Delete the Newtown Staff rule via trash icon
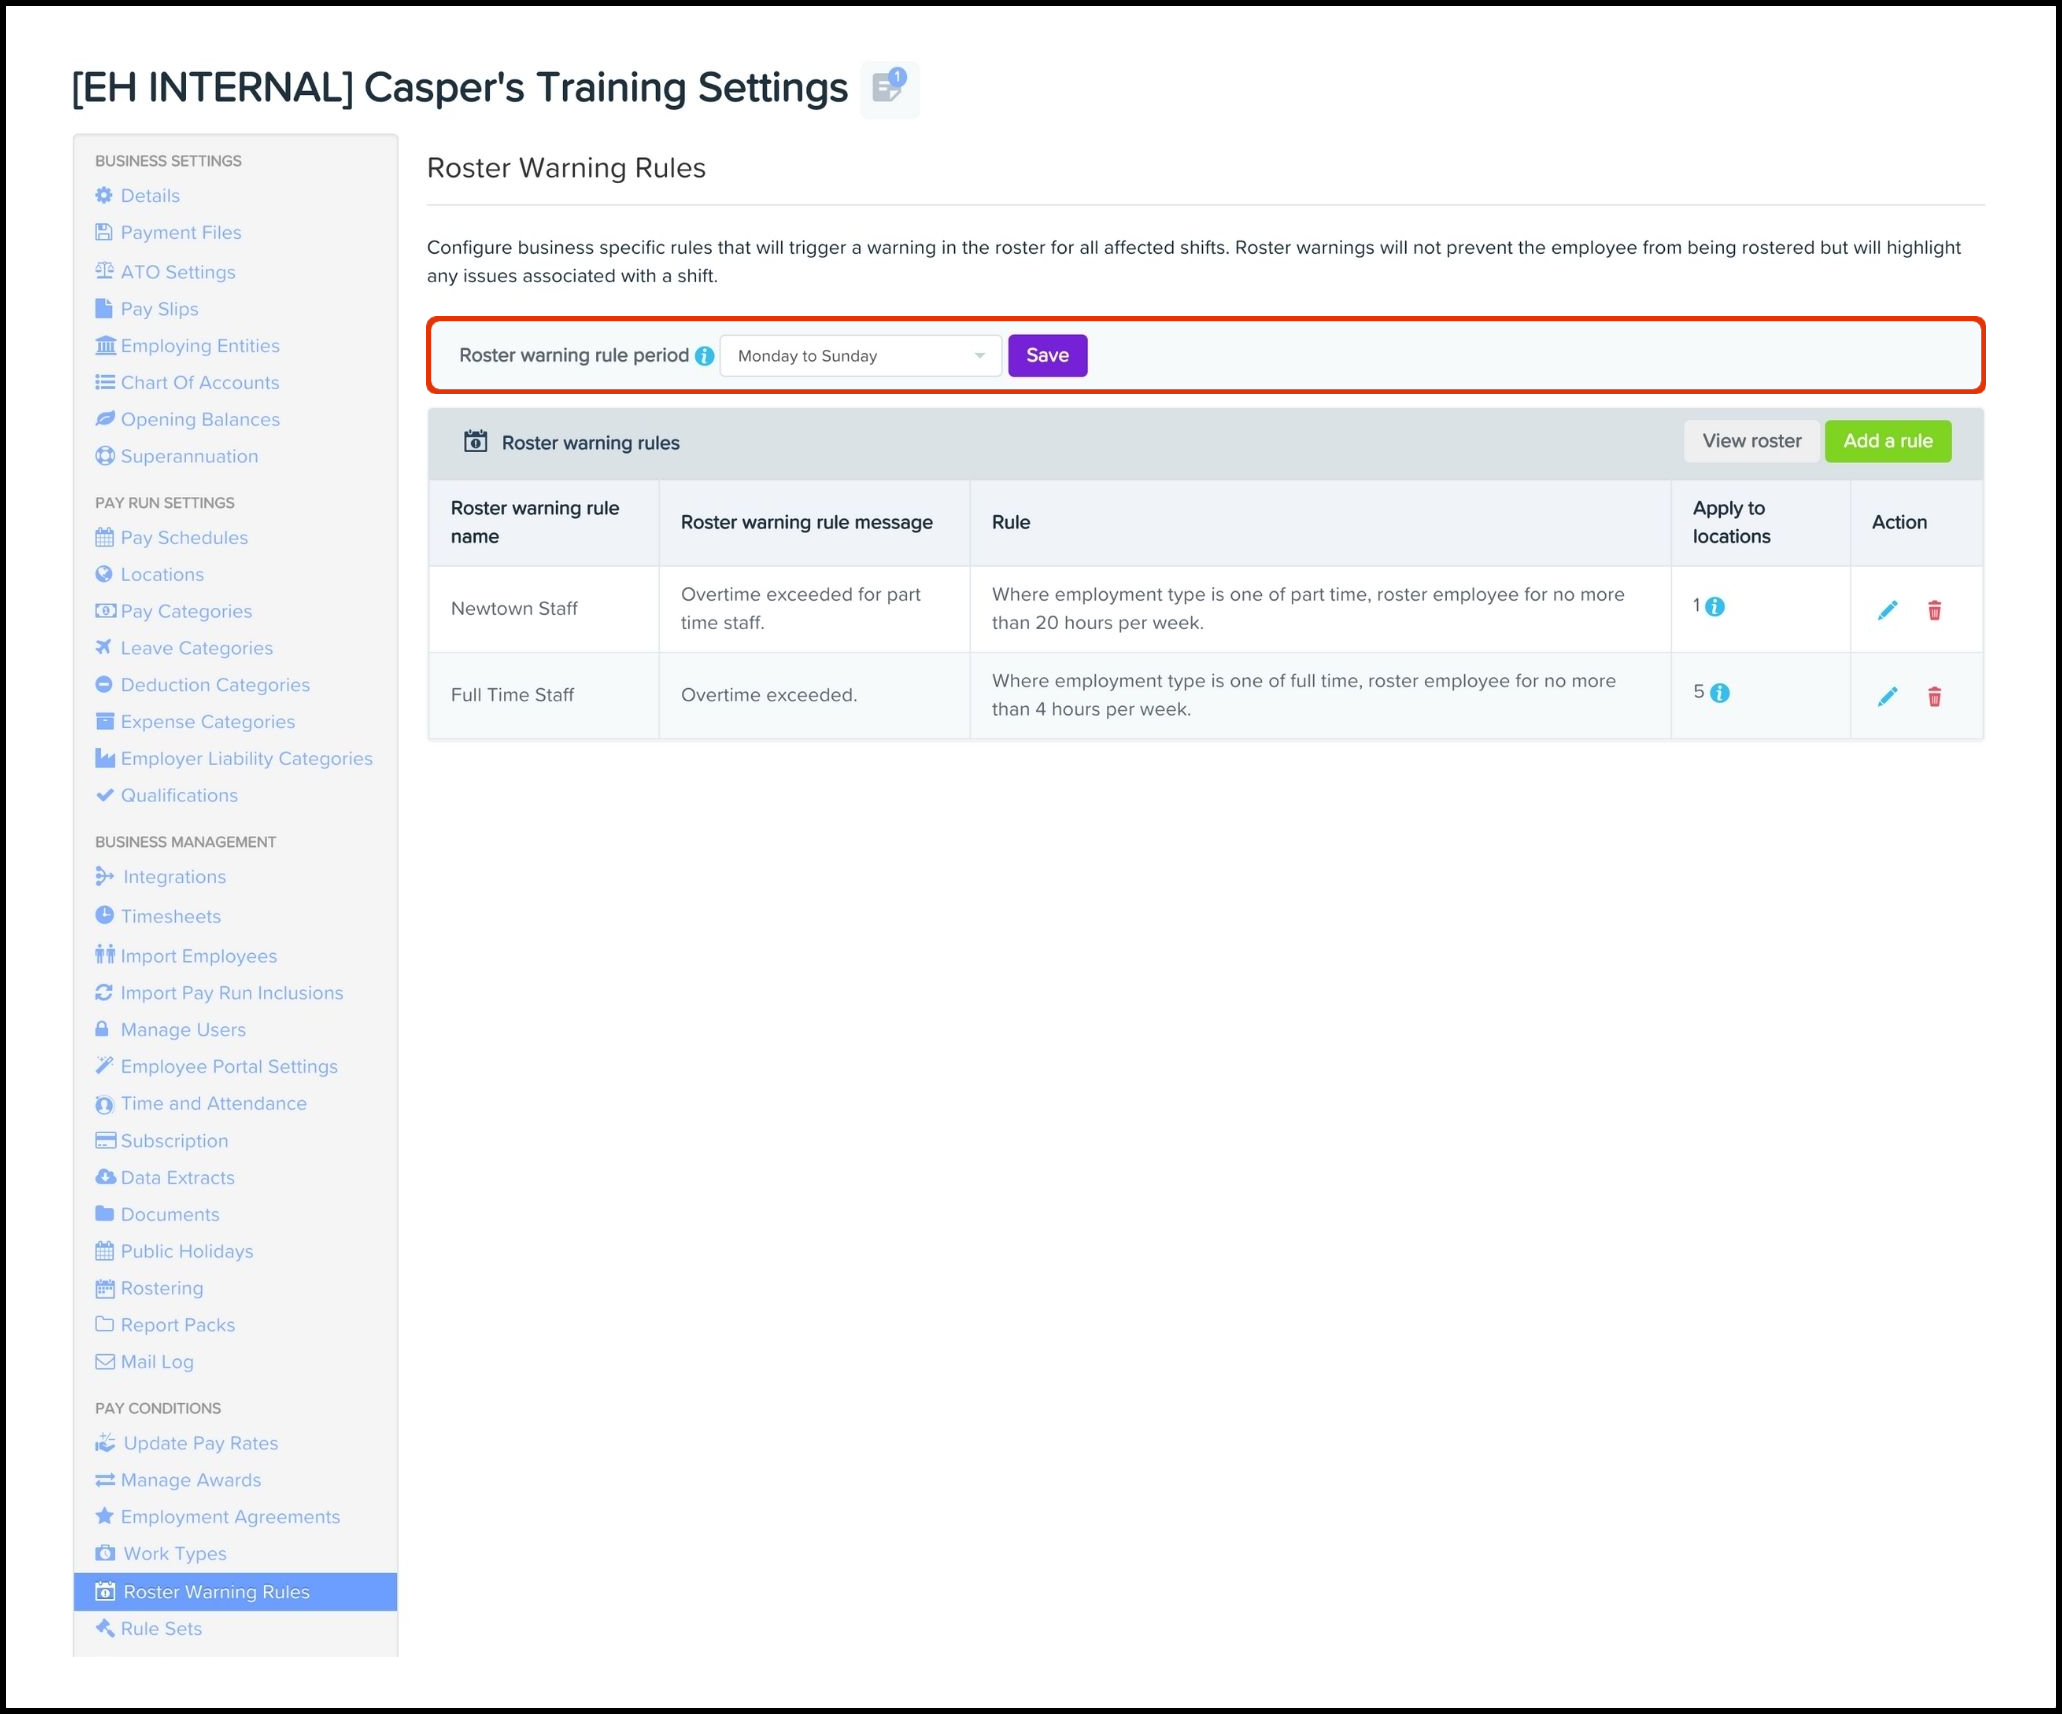The height and width of the screenshot is (1714, 2062). (x=1934, y=610)
